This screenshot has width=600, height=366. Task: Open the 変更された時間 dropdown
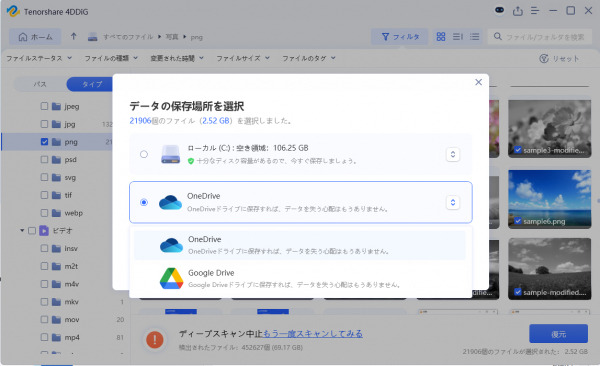pyautogui.click(x=177, y=58)
